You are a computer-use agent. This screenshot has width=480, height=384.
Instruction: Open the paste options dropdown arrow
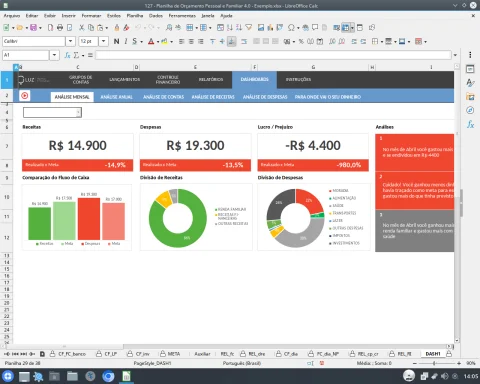107,28
